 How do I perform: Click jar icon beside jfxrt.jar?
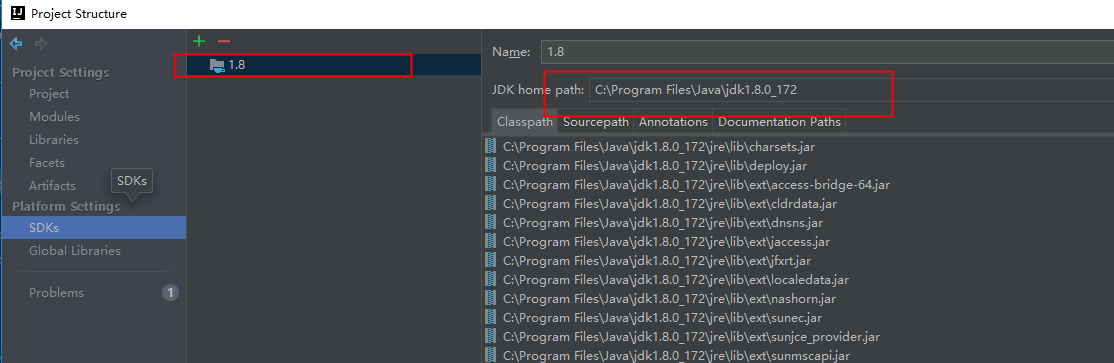tap(490, 260)
